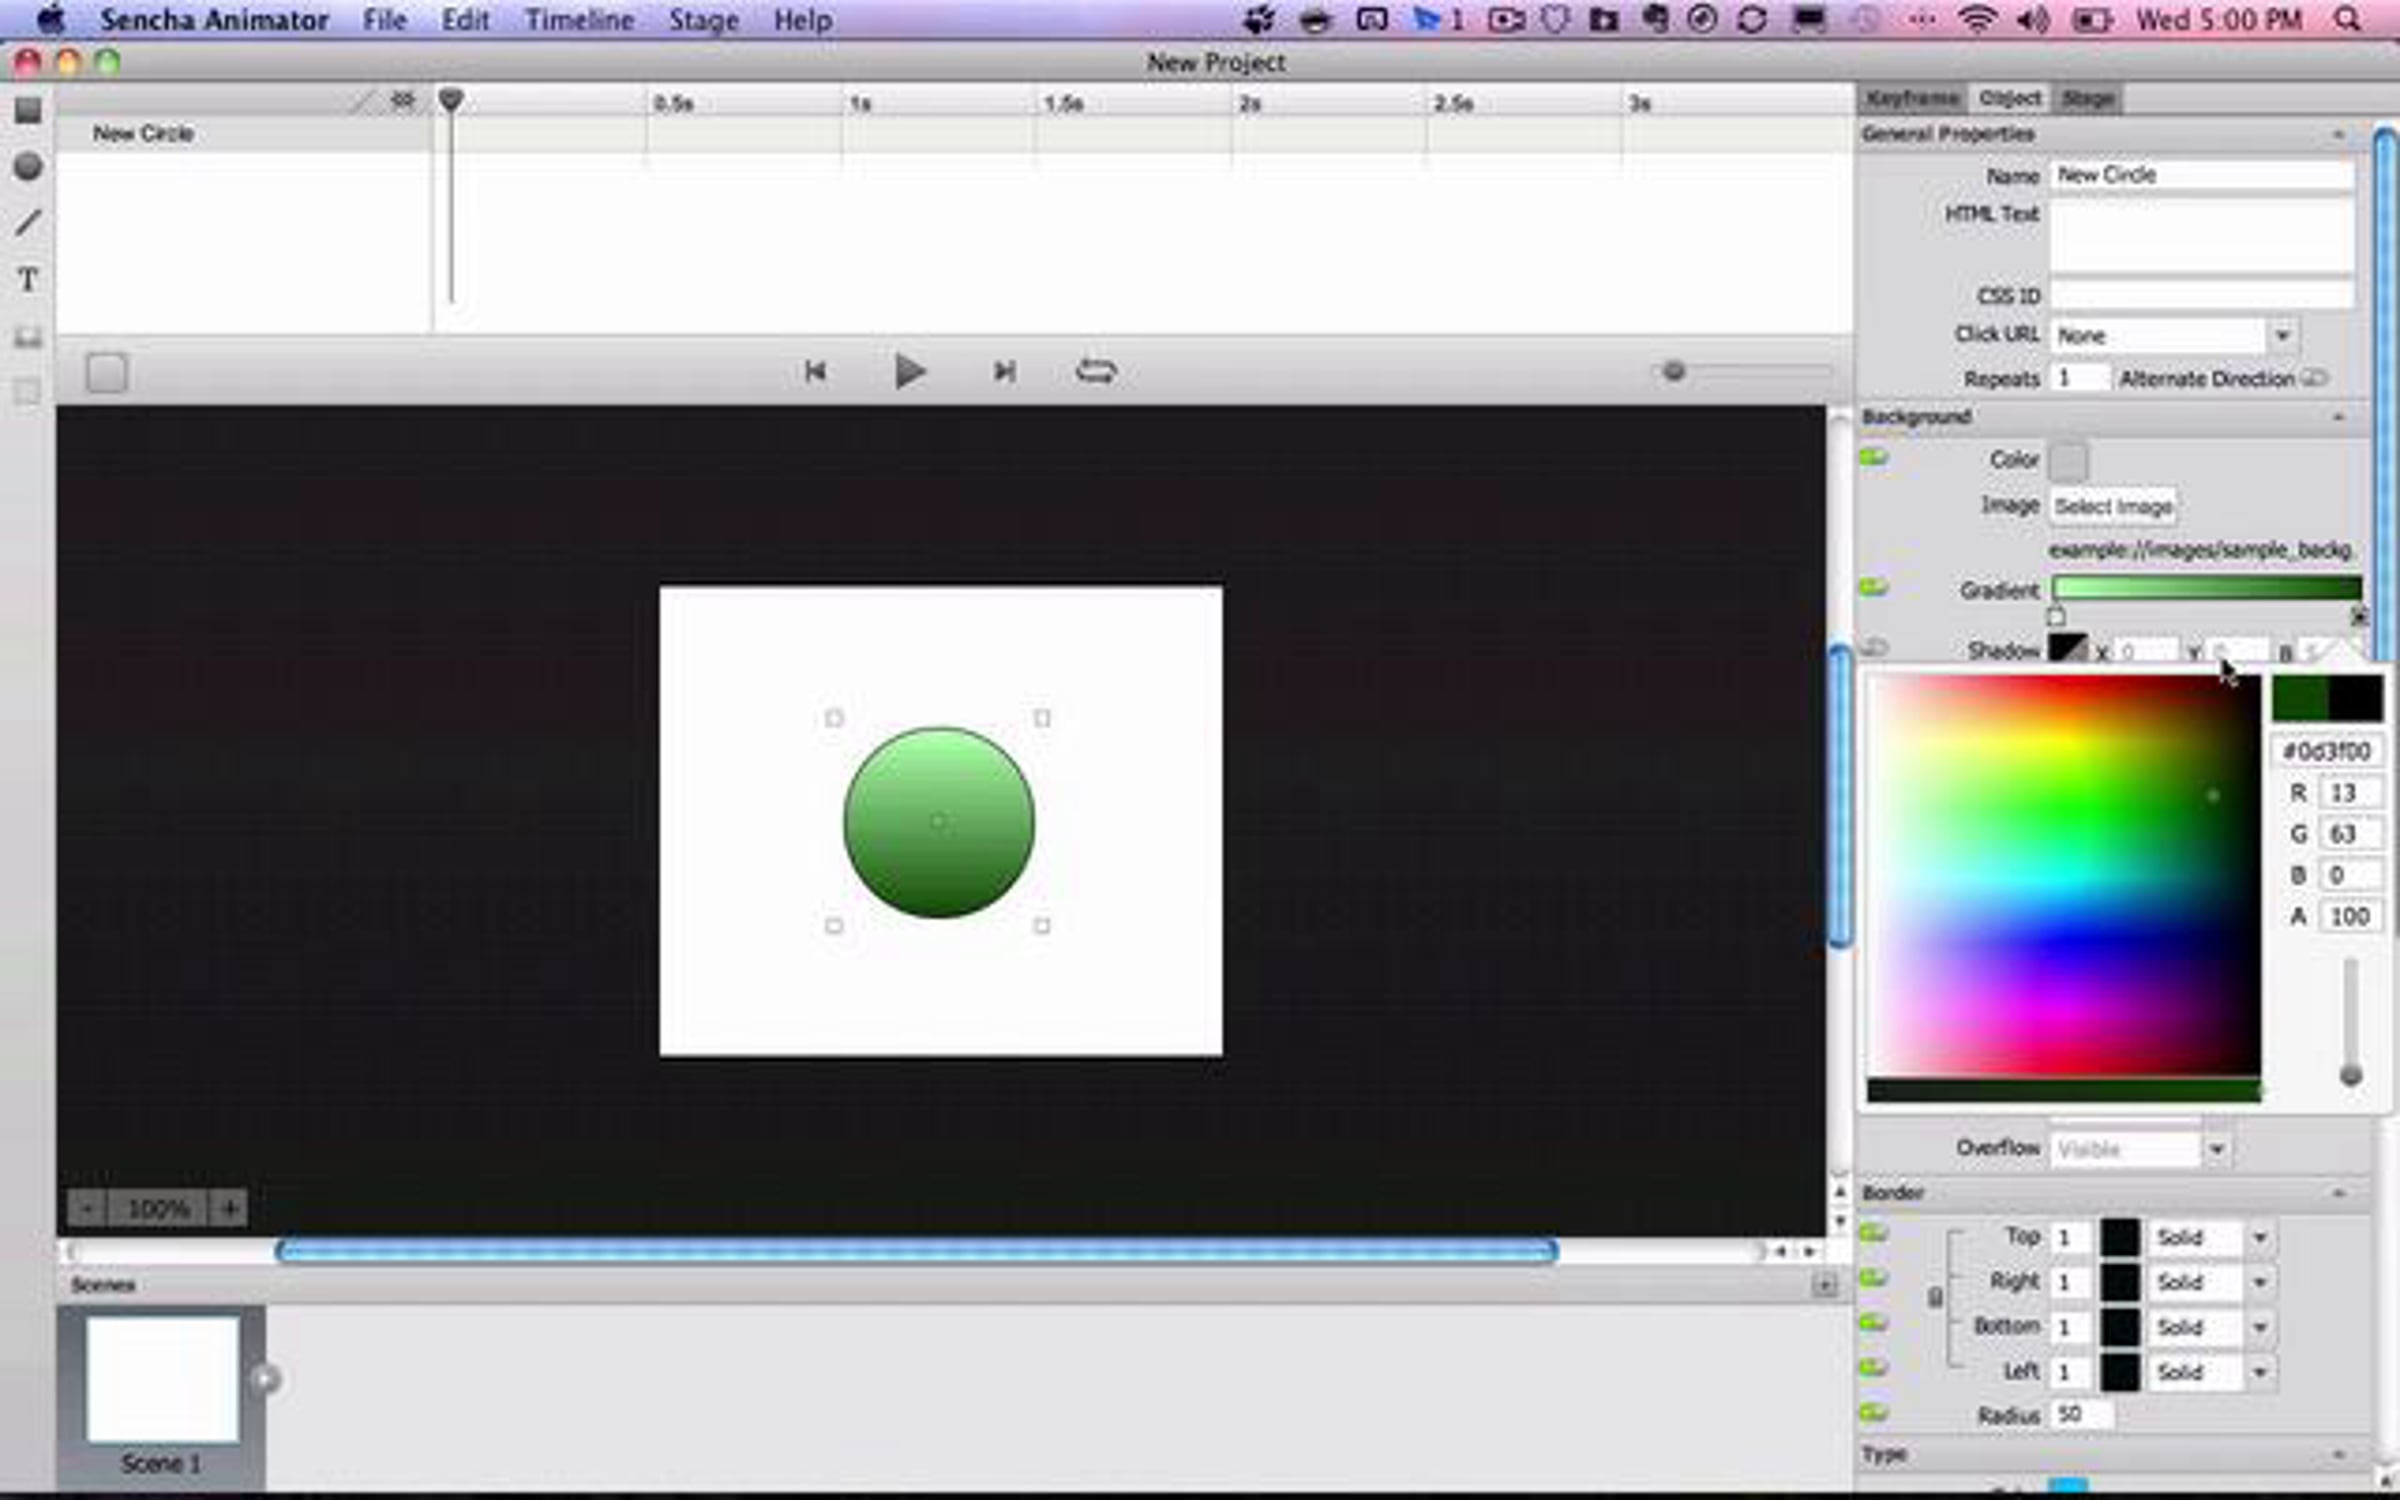The width and height of the screenshot is (2400, 1500).
Task: Select the right gradient color stop
Action: (x=2358, y=616)
